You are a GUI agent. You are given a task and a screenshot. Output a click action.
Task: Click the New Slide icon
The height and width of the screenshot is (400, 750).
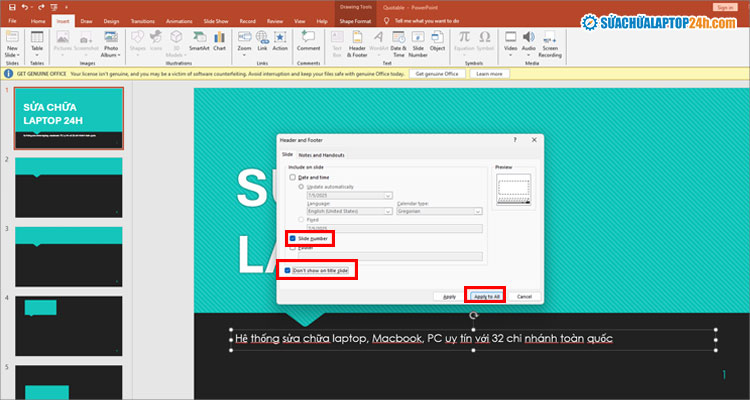12,36
